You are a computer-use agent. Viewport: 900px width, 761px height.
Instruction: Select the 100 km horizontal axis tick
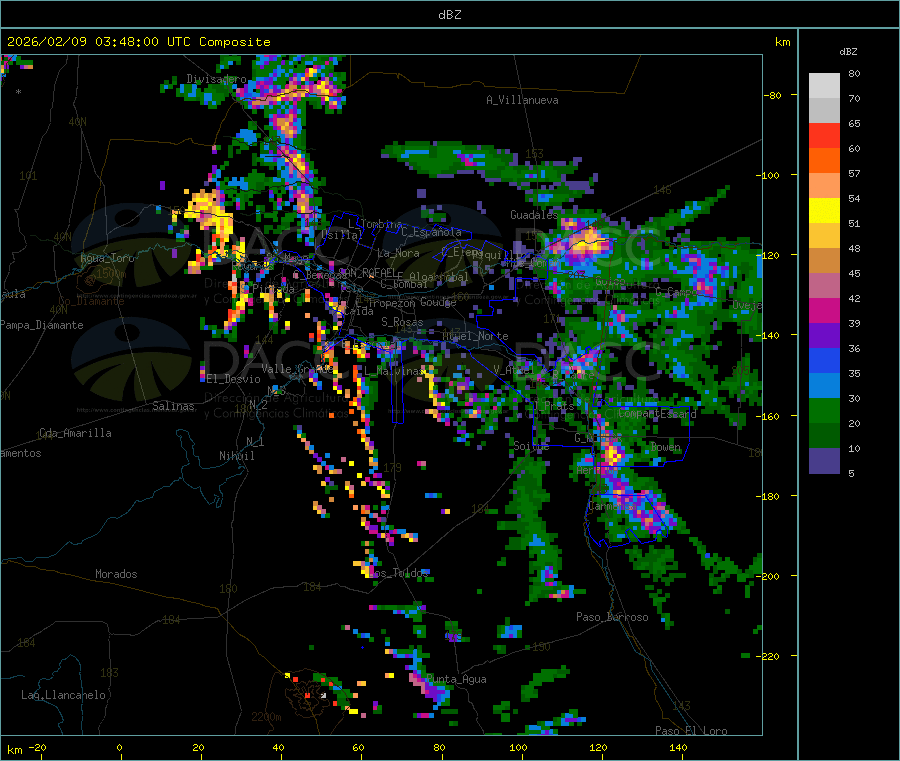518,747
